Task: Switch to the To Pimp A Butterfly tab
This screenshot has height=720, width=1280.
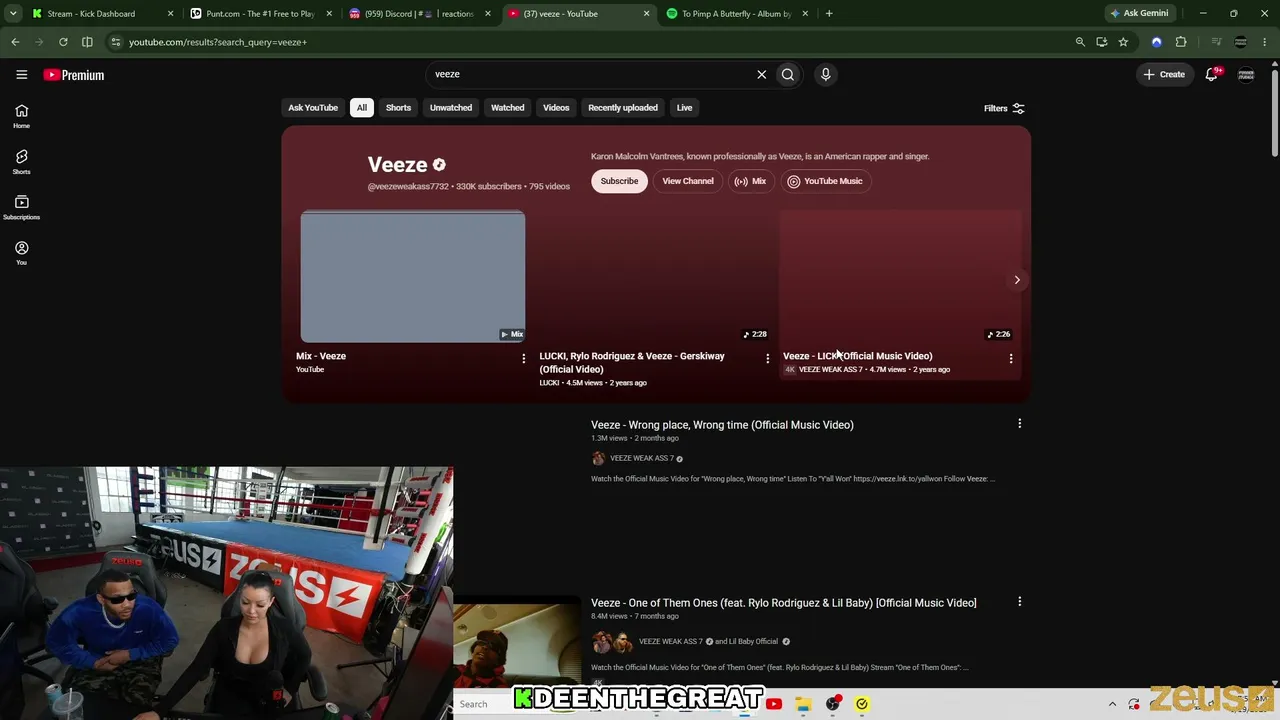Action: point(736,14)
